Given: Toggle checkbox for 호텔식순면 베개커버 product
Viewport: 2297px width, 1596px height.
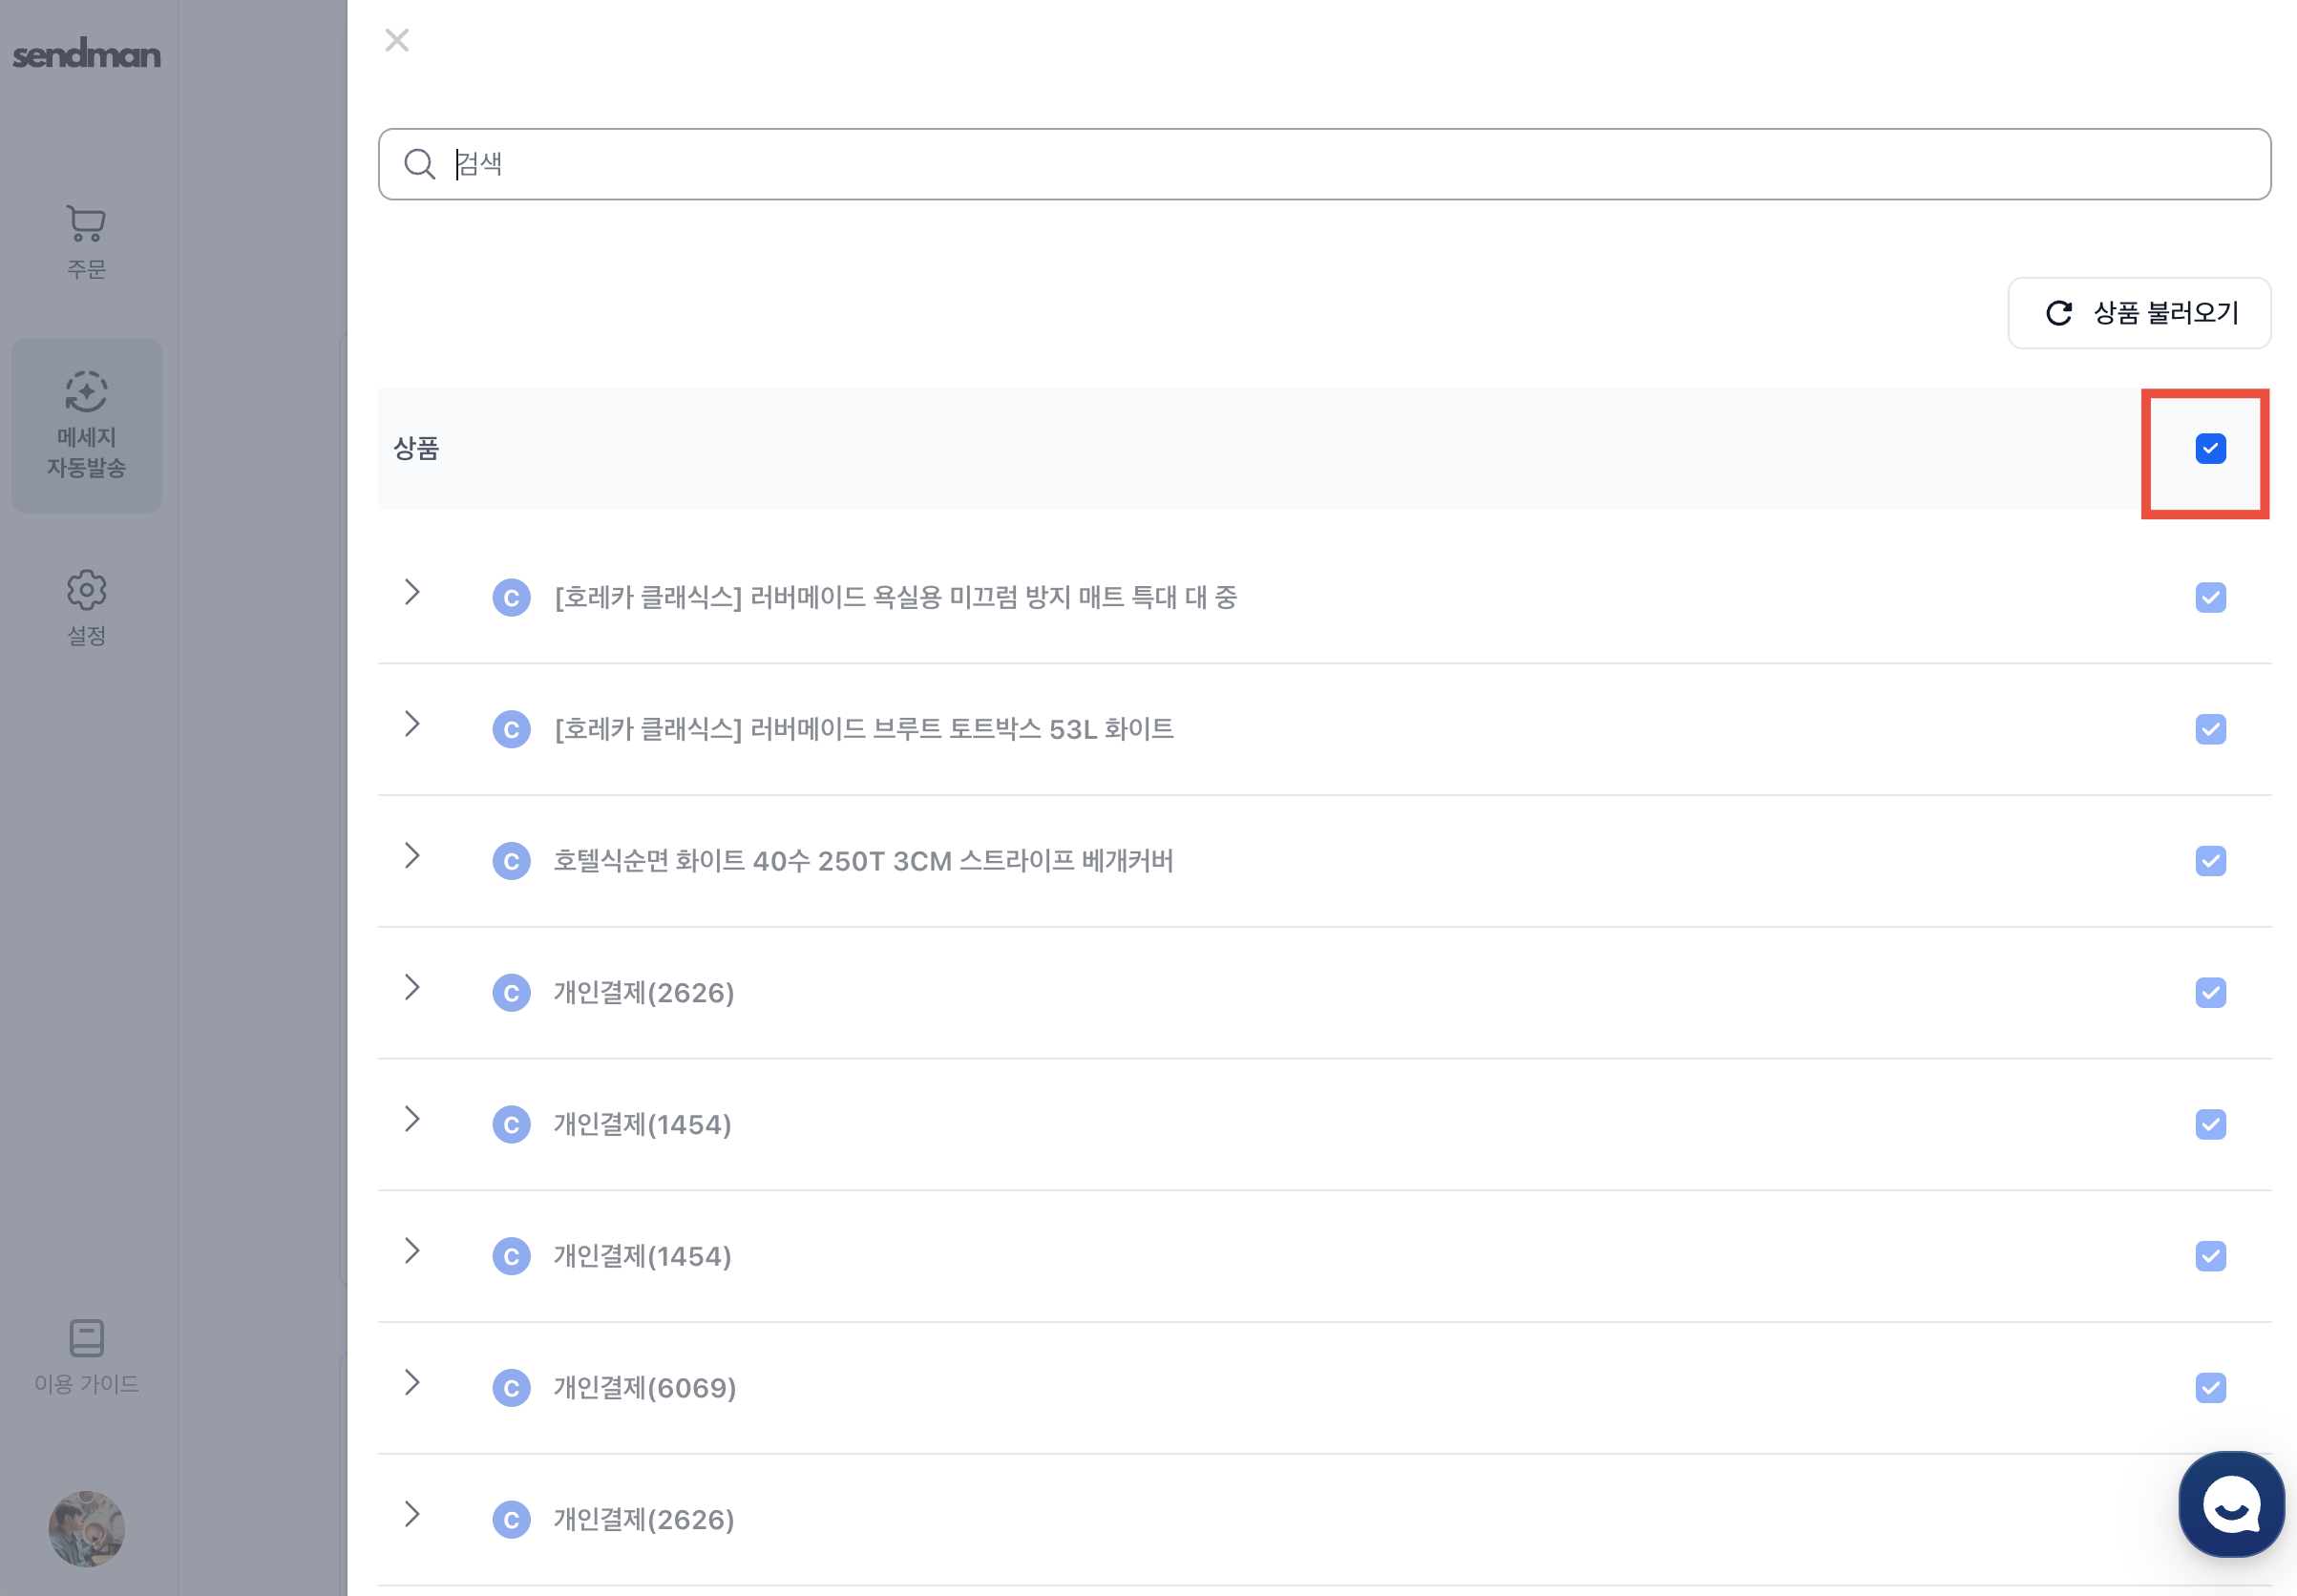Looking at the screenshot, I should (x=2210, y=861).
